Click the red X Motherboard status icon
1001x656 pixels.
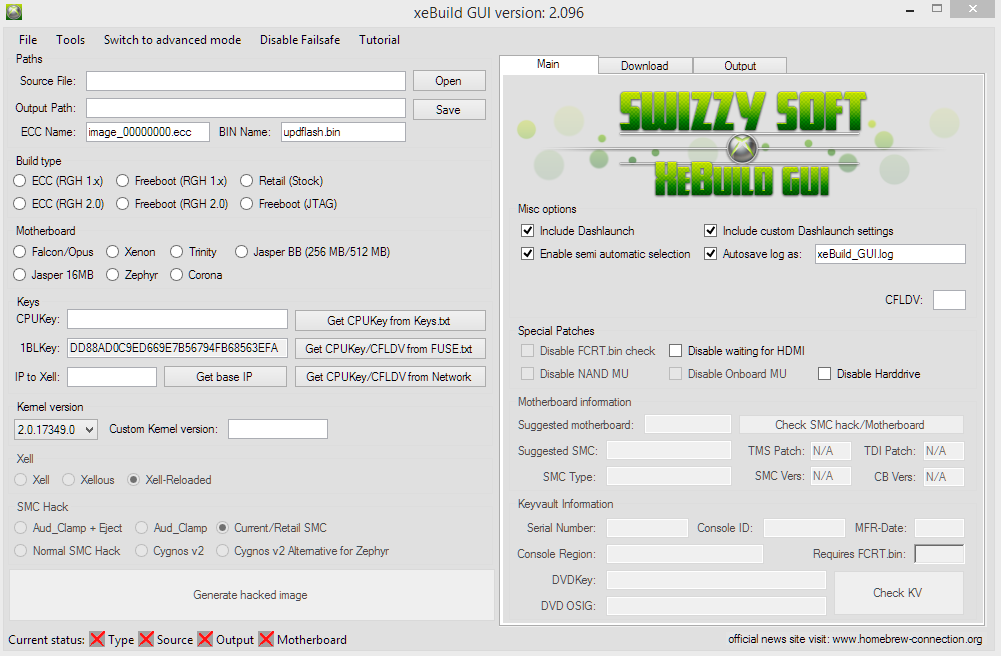(266, 639)
